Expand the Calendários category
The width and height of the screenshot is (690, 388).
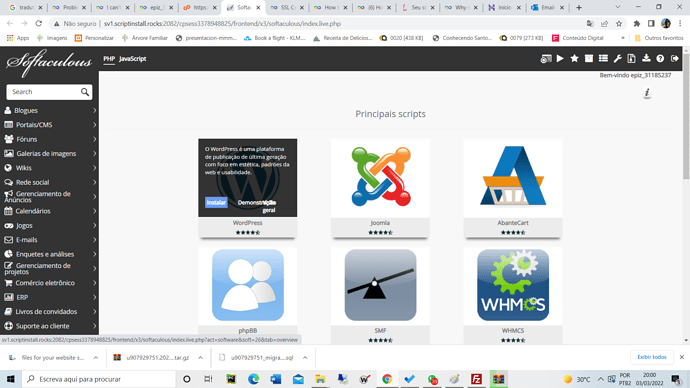pyautogui.click(x=49, y=211)
